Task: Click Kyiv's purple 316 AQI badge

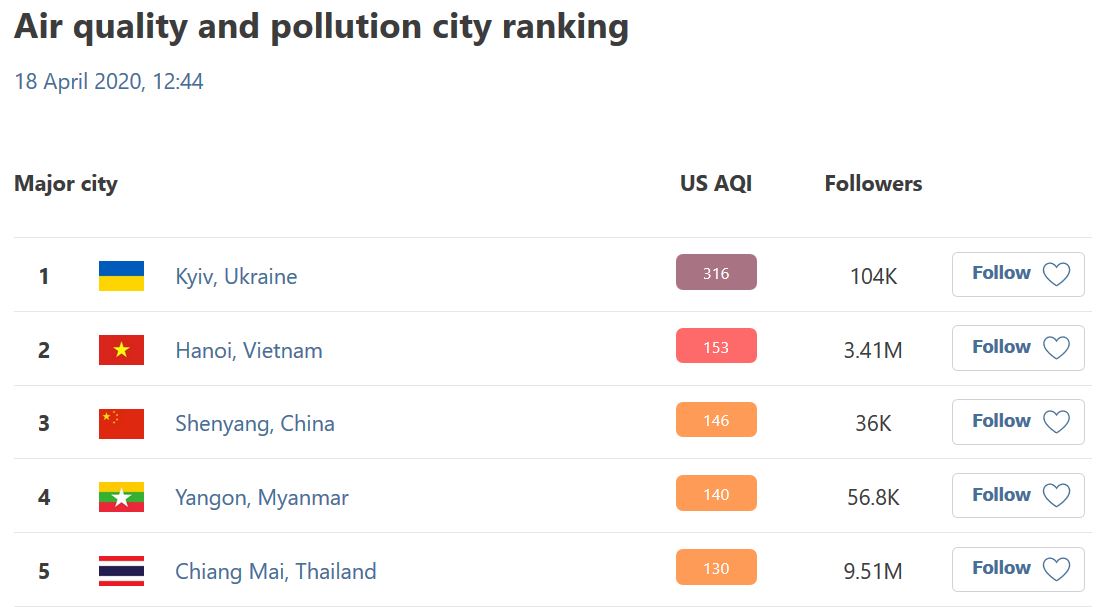Action: 716,273
